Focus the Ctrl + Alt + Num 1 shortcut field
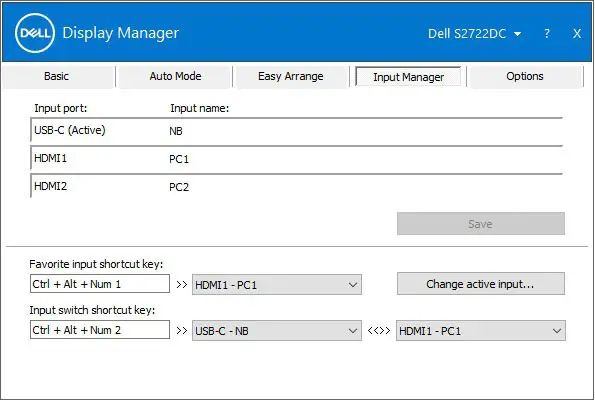 coord(100,284)
